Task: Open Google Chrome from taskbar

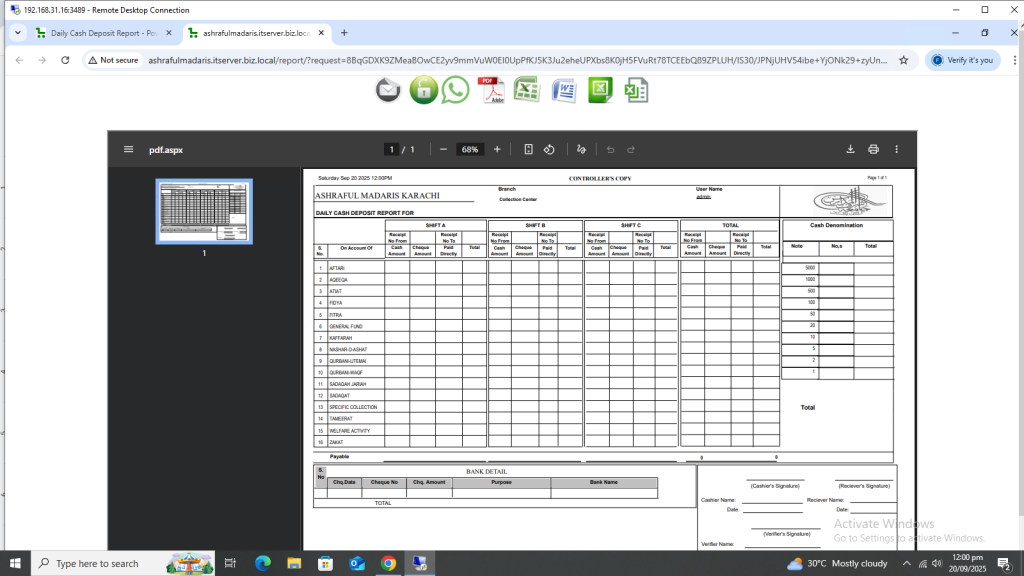Action: point(388,563)
